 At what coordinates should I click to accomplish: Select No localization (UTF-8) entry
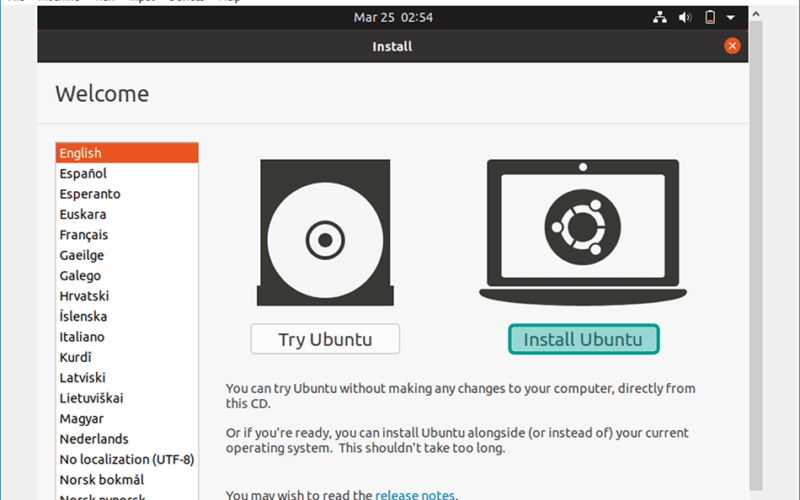coord(127,459)
